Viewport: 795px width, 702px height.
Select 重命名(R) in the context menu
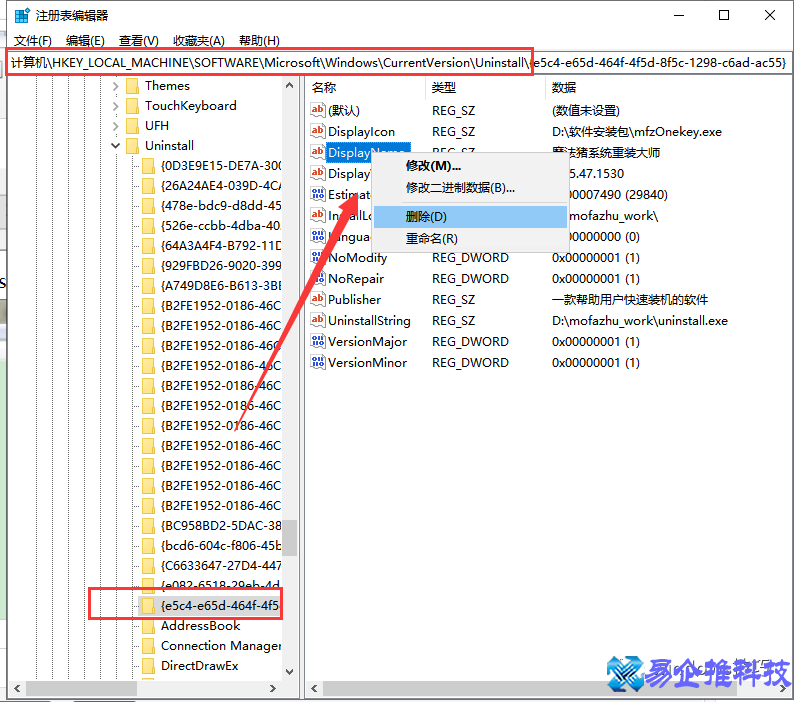pos(431,238)
